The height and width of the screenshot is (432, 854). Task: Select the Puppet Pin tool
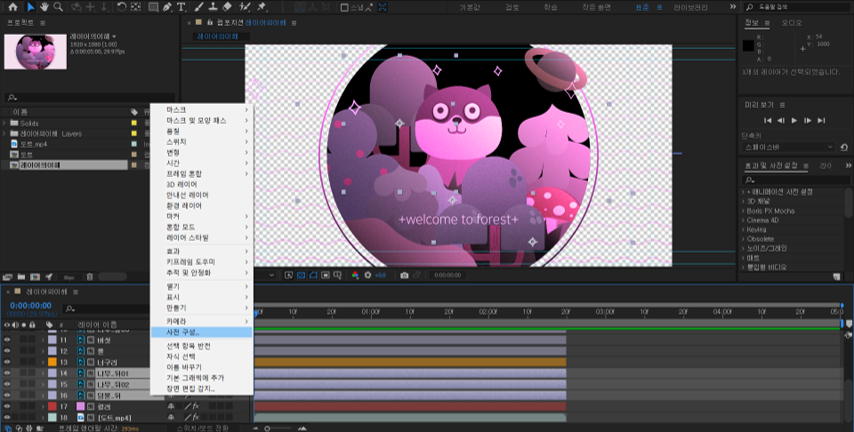pyautogui.click(x=262, y=7)
